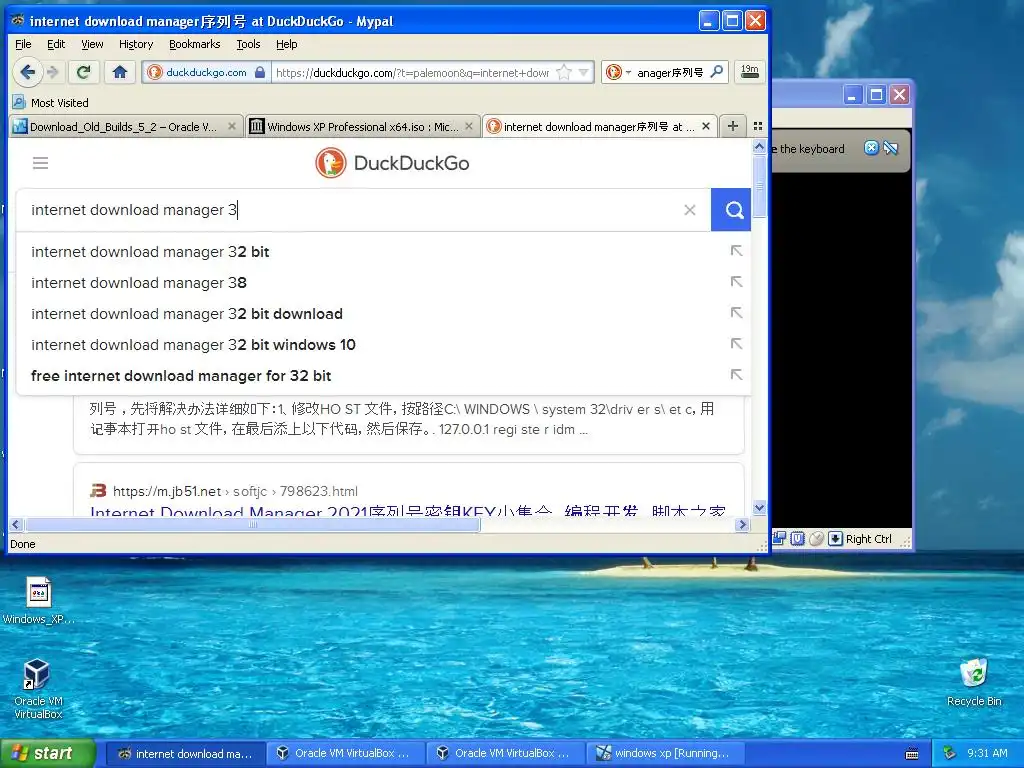
Task: Open the Internet Download Manager 2021 result title
Action: coord(408,511)
